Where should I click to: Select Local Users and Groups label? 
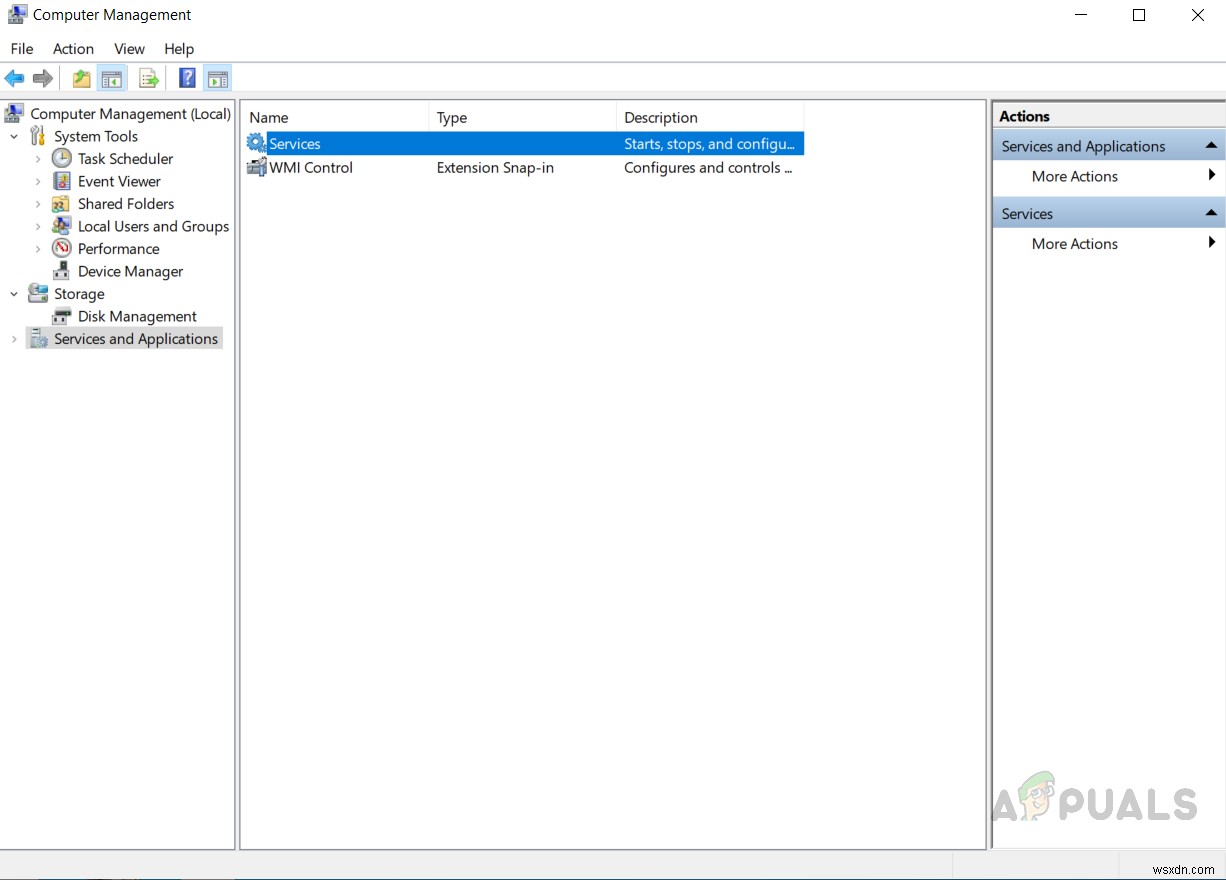[154, 226]
